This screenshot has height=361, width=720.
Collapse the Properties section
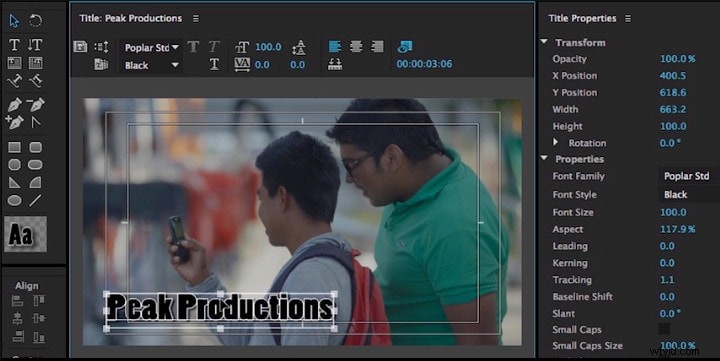tap(544, 158)
